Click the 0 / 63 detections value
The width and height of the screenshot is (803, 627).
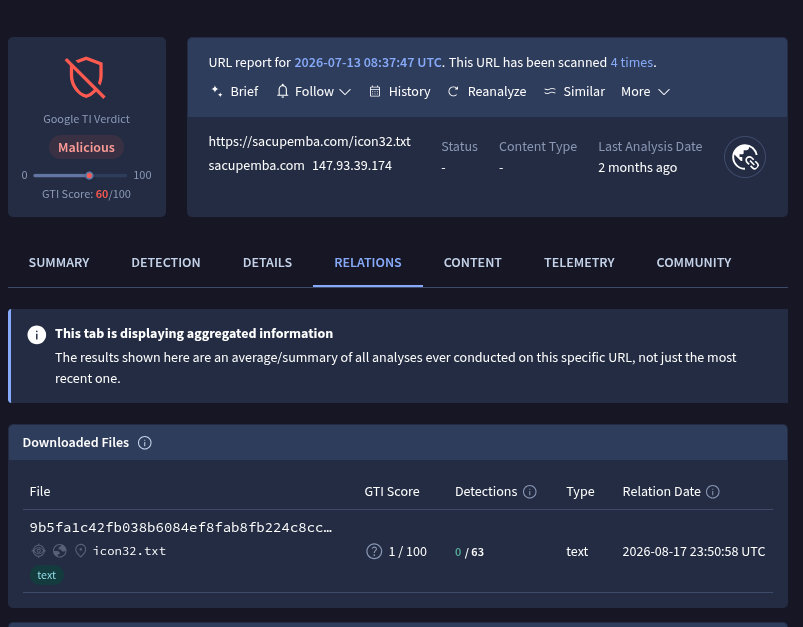[x=469, y=552]
